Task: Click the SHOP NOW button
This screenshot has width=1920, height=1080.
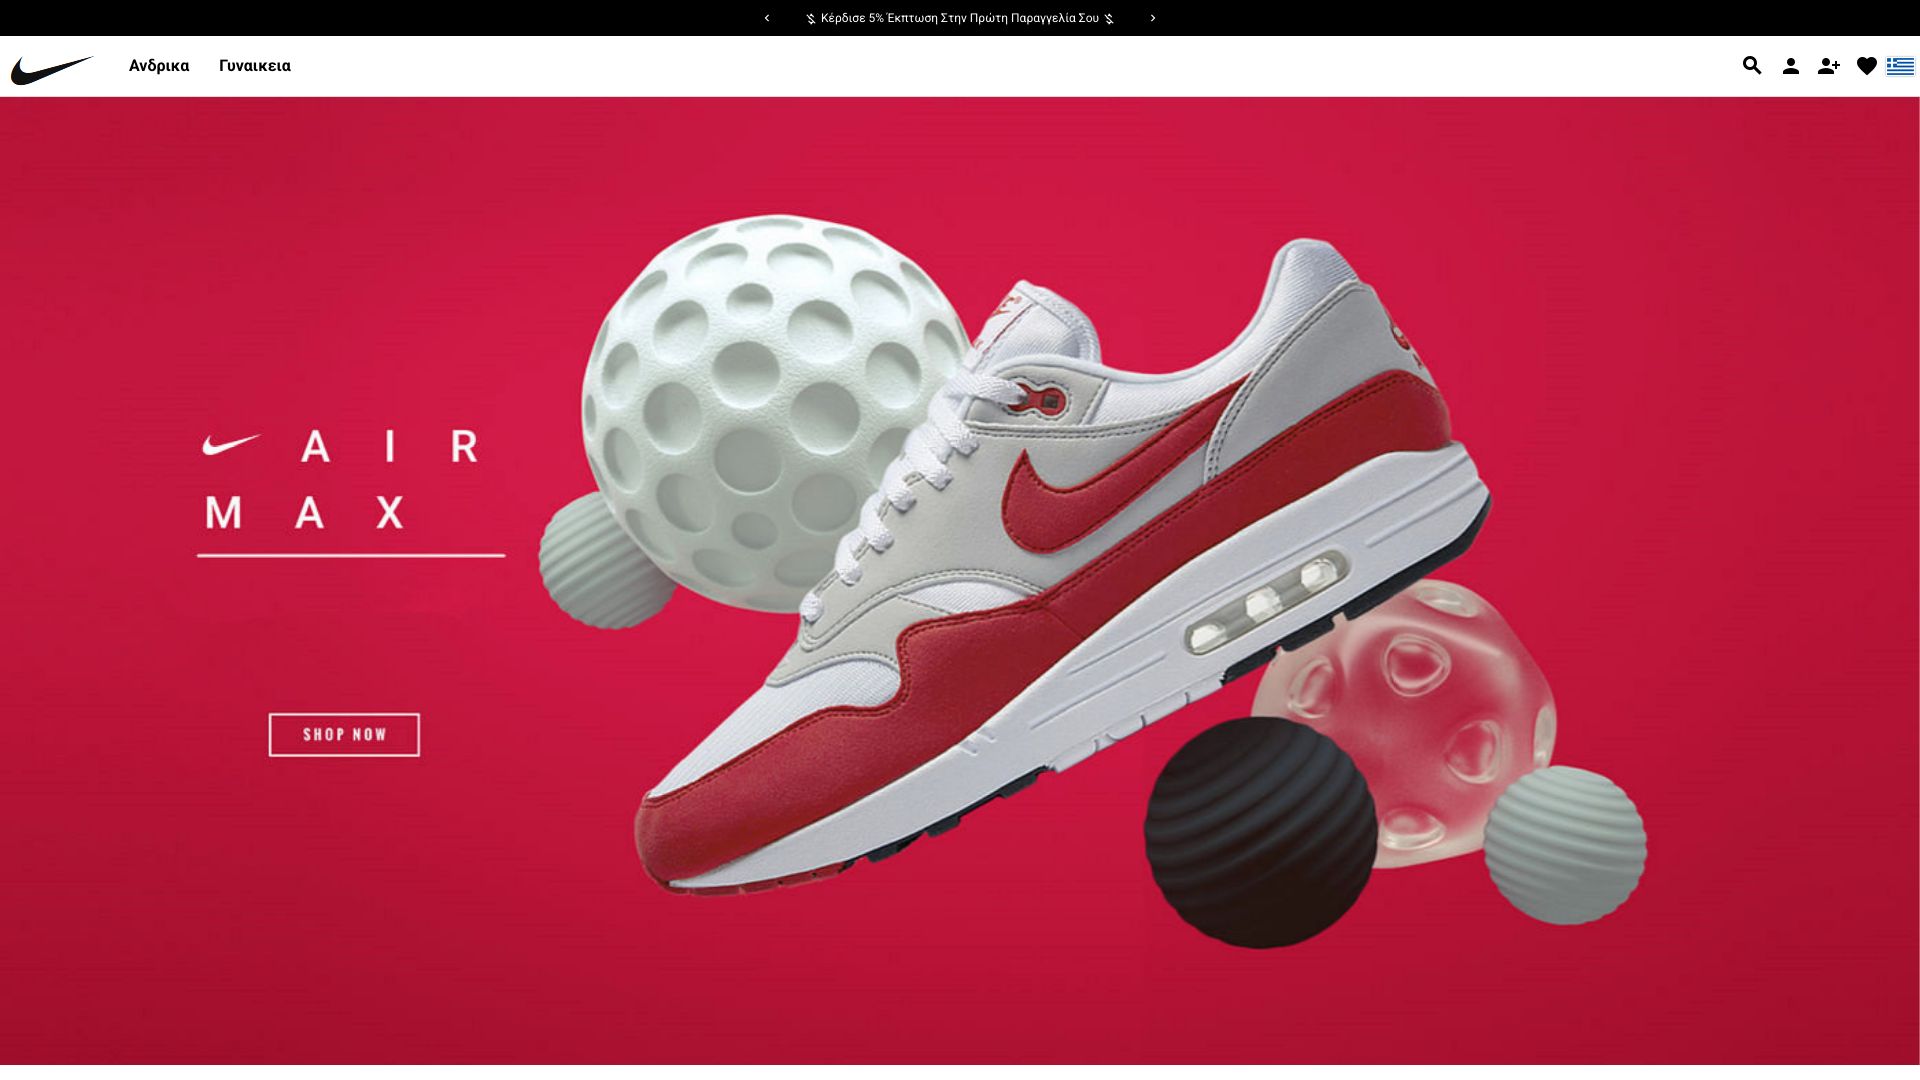Action: (344, 735)
